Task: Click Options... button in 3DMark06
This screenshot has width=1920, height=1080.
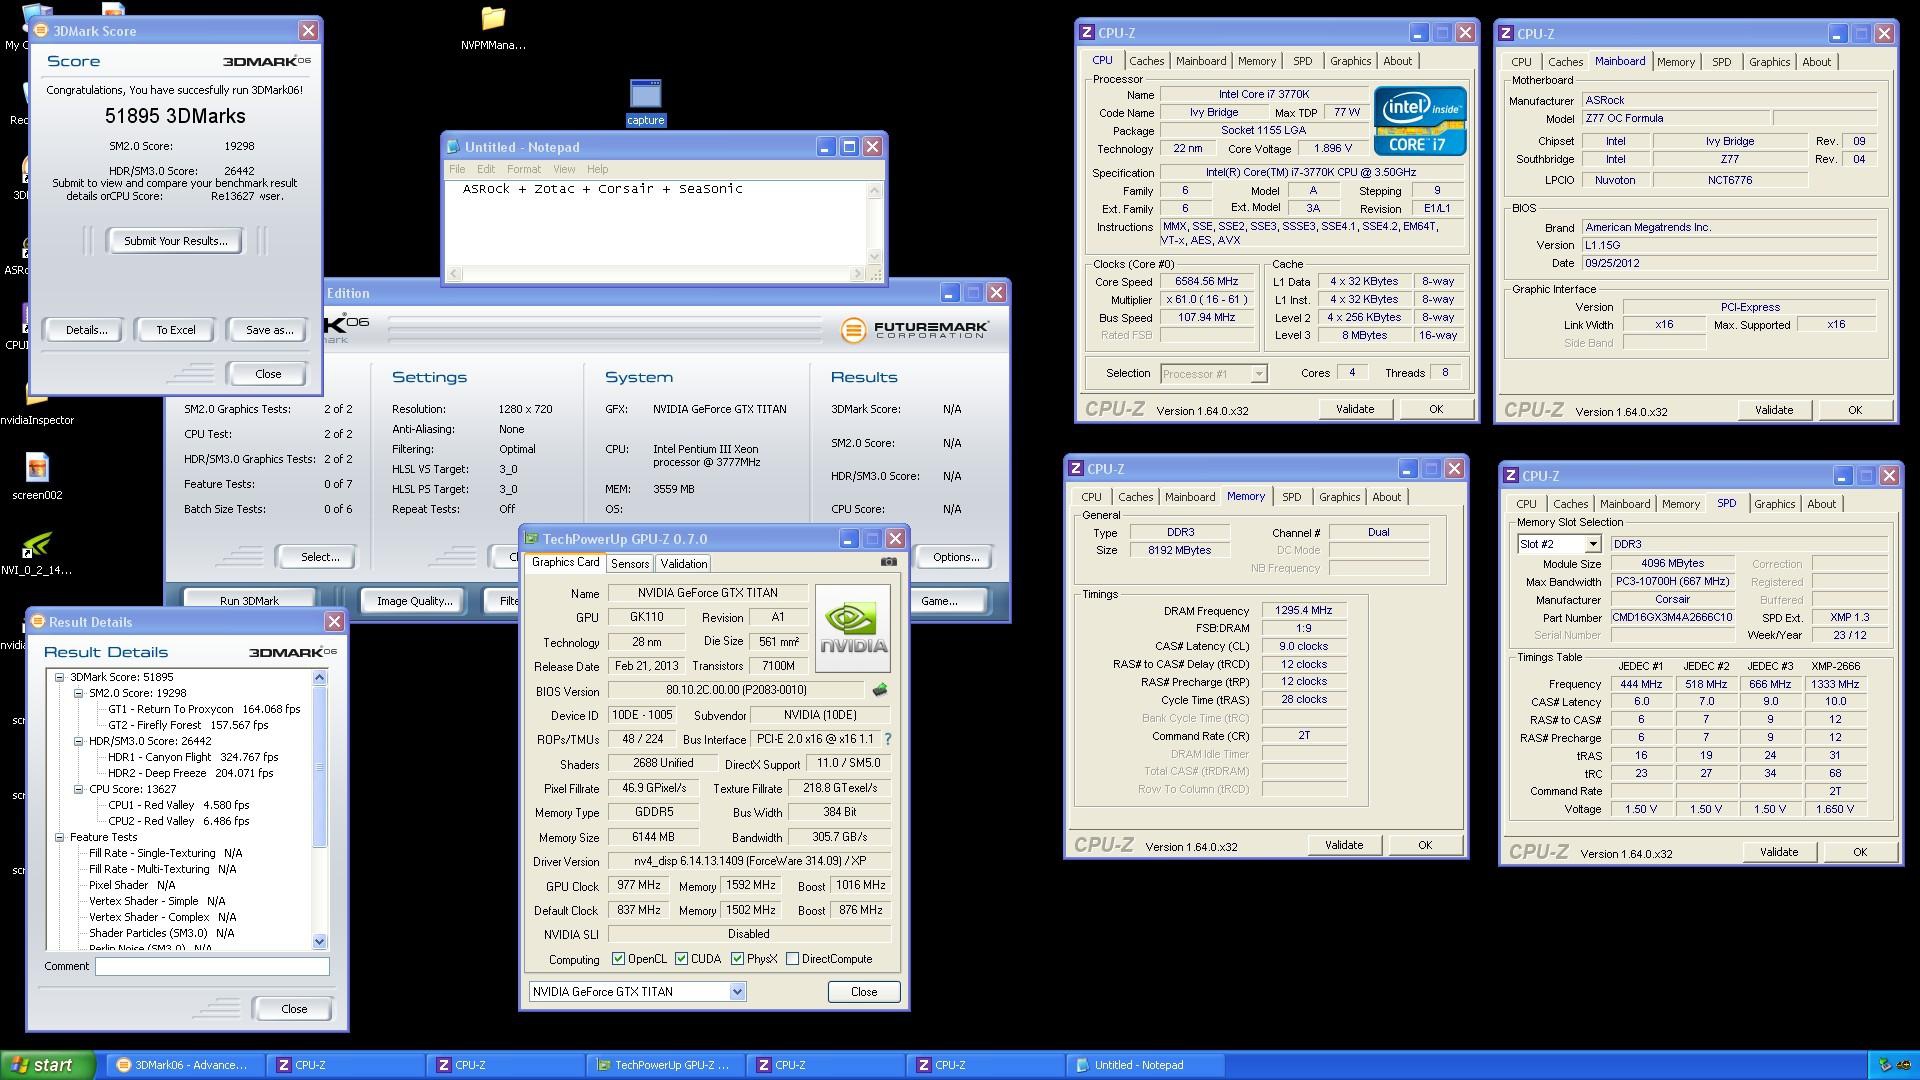Action: coord(956,557)
